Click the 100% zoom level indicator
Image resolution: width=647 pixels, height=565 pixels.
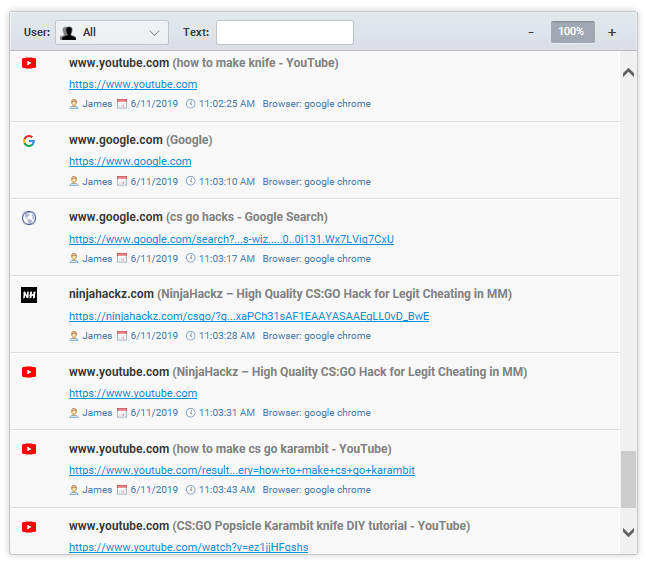pyautogui.click(x=572, y=32)
